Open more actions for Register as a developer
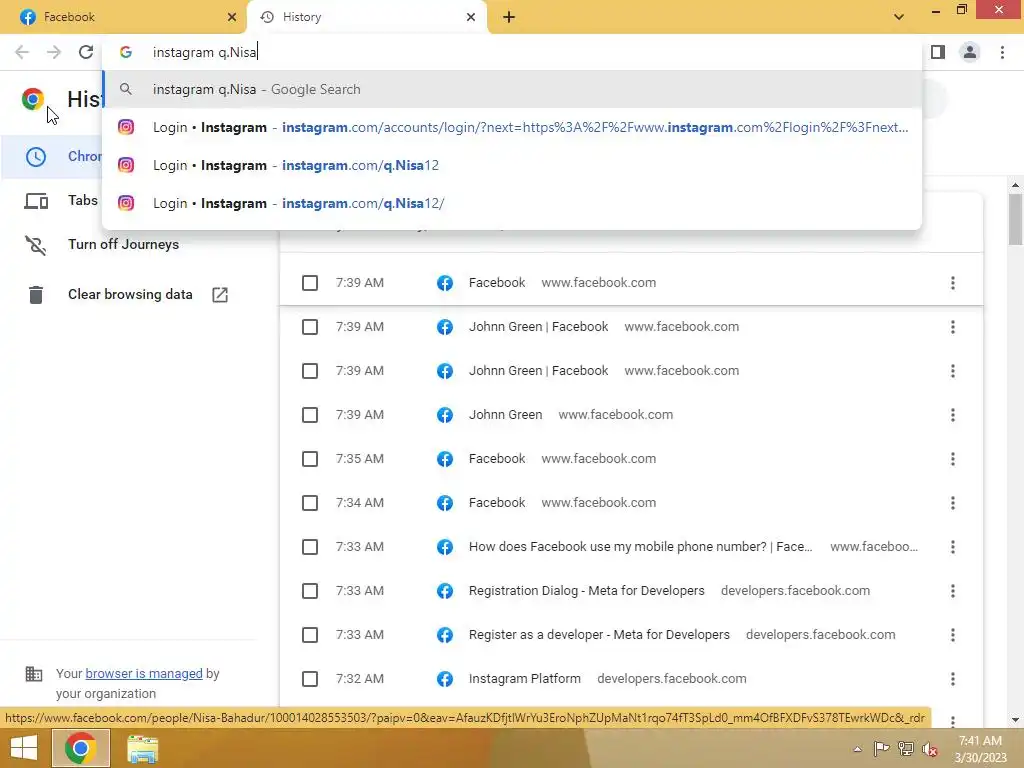Image resolution: width=1024 pixels, height=768 pixels. point(953,635)
